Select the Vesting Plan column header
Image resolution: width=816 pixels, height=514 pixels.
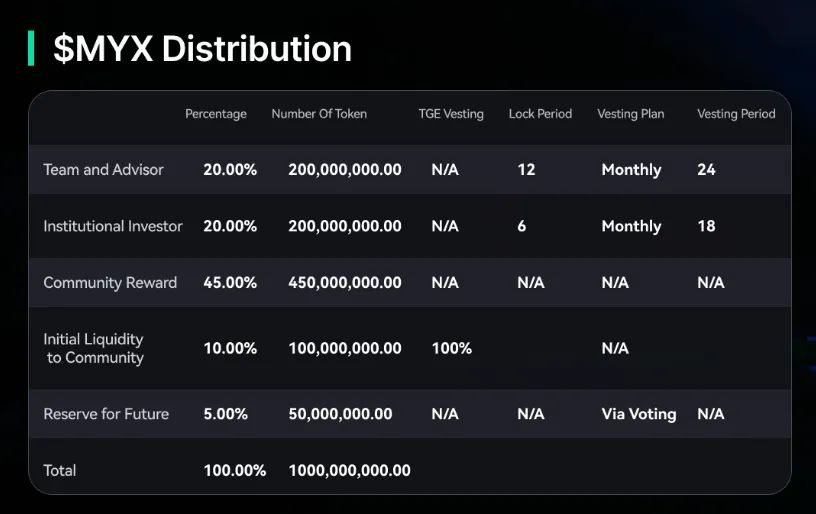630,114
